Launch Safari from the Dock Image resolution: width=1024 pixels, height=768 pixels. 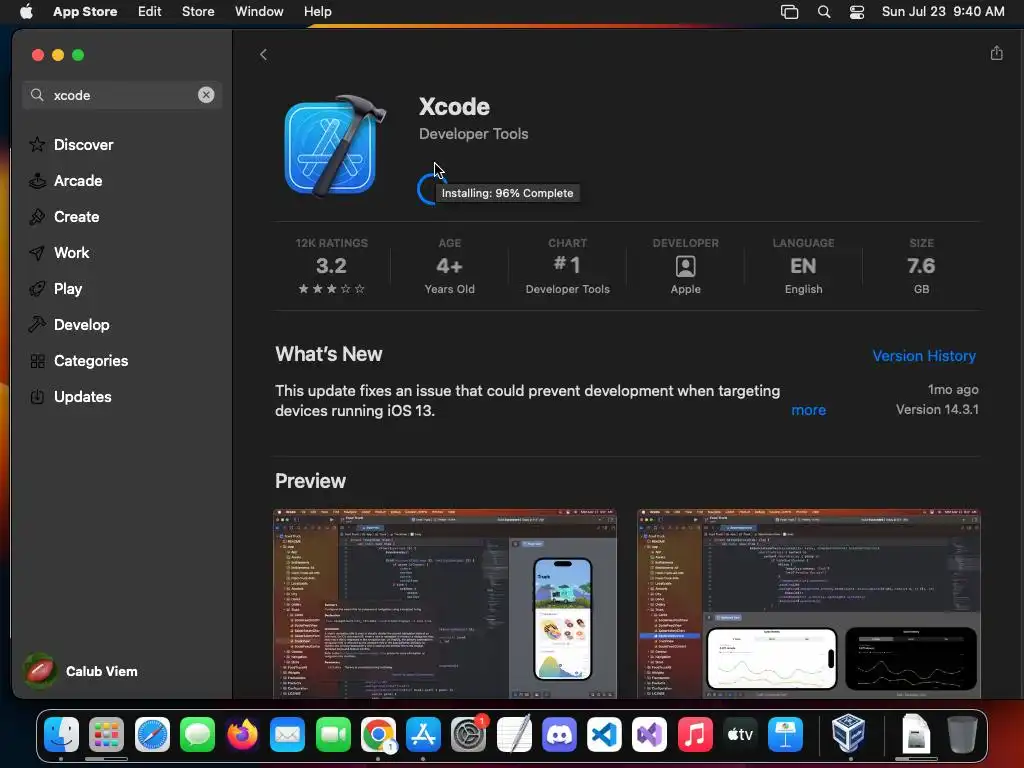click(x=152, y=734)
